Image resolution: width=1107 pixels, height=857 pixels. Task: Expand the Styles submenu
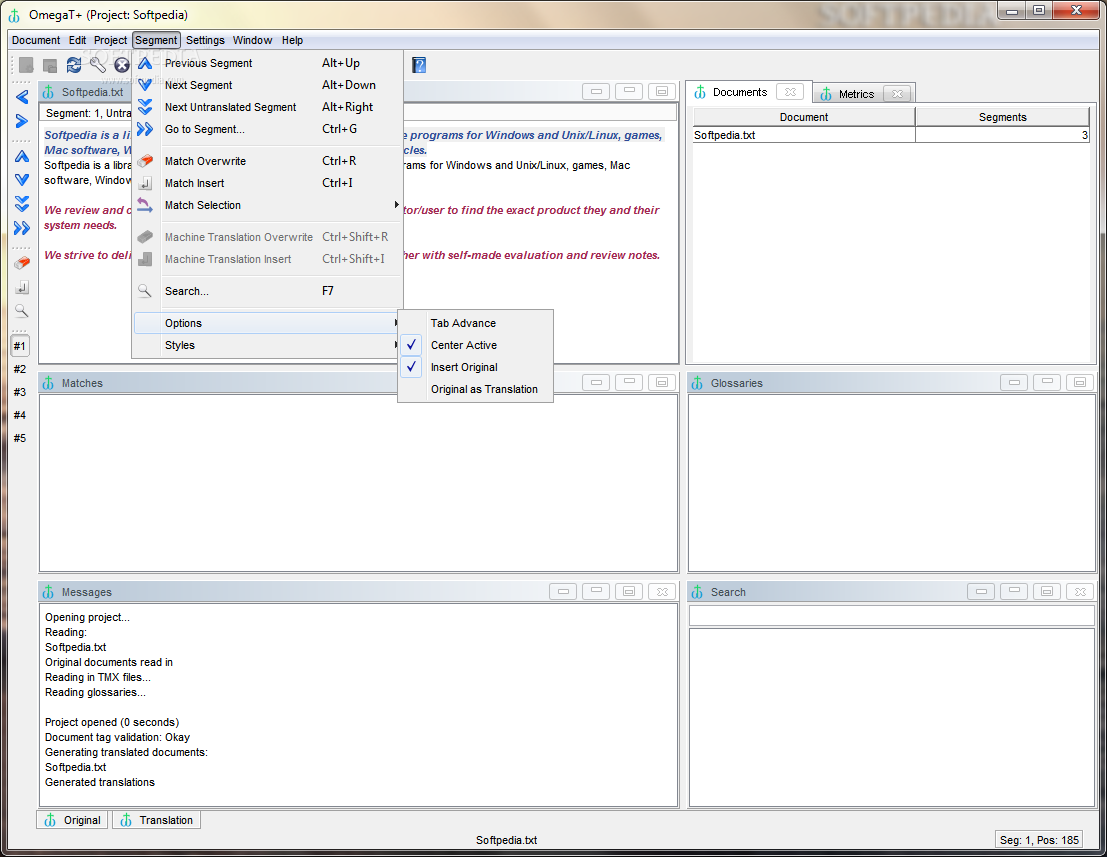point(268,345)
